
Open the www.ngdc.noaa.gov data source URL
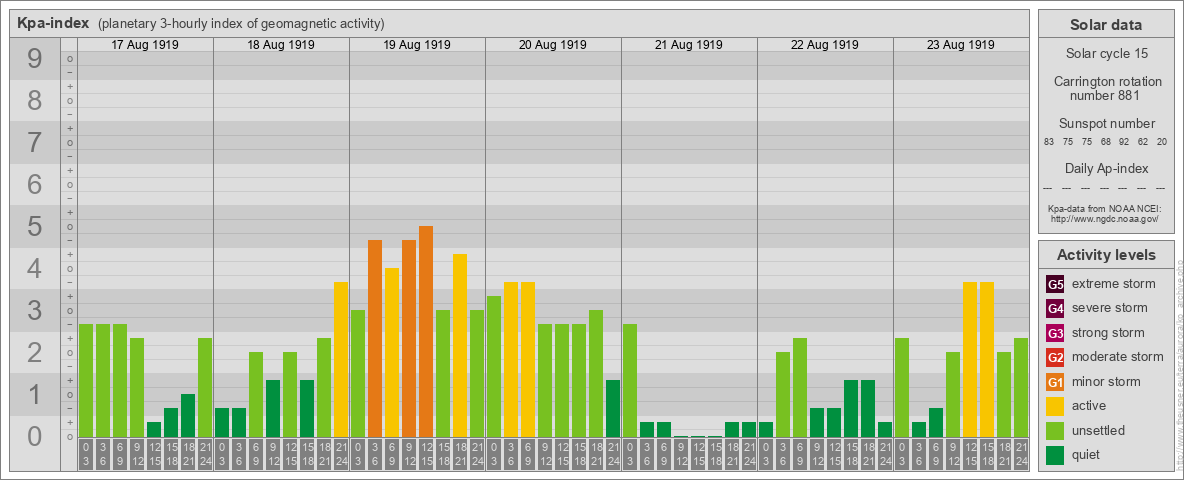click(1104, 218)
